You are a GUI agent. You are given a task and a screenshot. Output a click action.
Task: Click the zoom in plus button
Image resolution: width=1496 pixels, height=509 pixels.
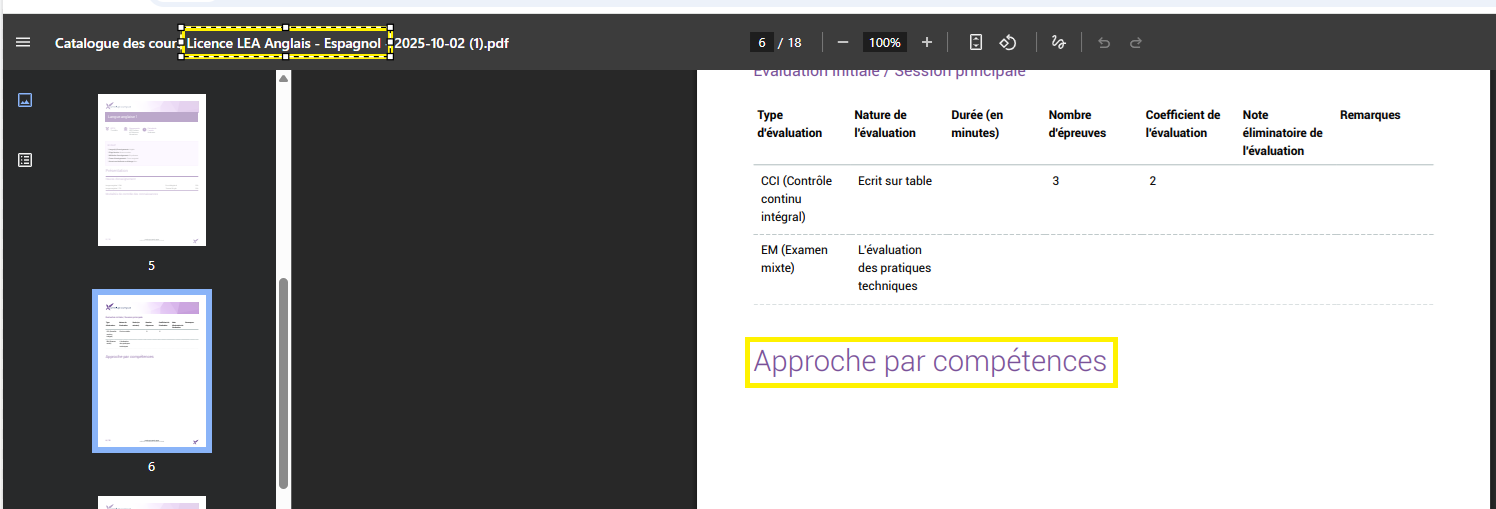[927, 42]
